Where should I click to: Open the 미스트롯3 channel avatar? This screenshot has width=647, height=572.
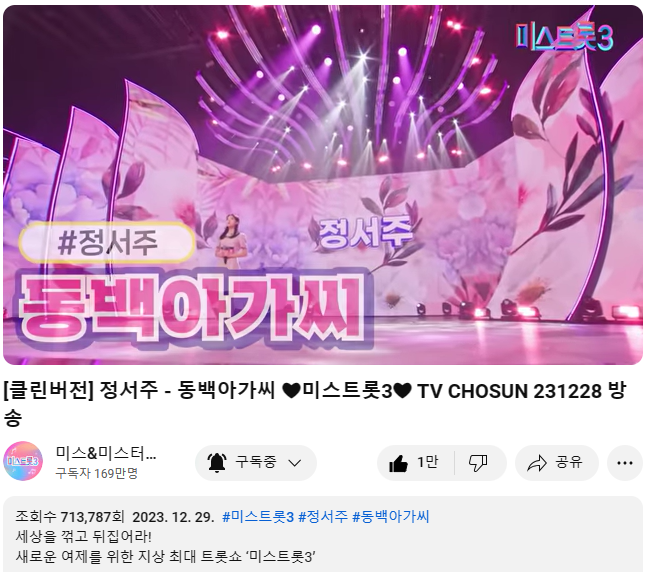pyautogui.click(x=23, y=461)
